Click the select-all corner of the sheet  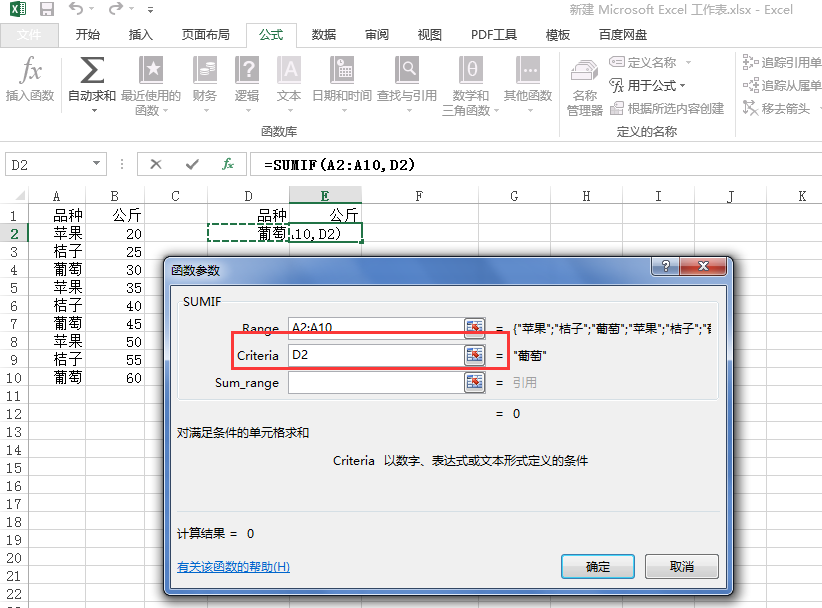tap(19, 196)
